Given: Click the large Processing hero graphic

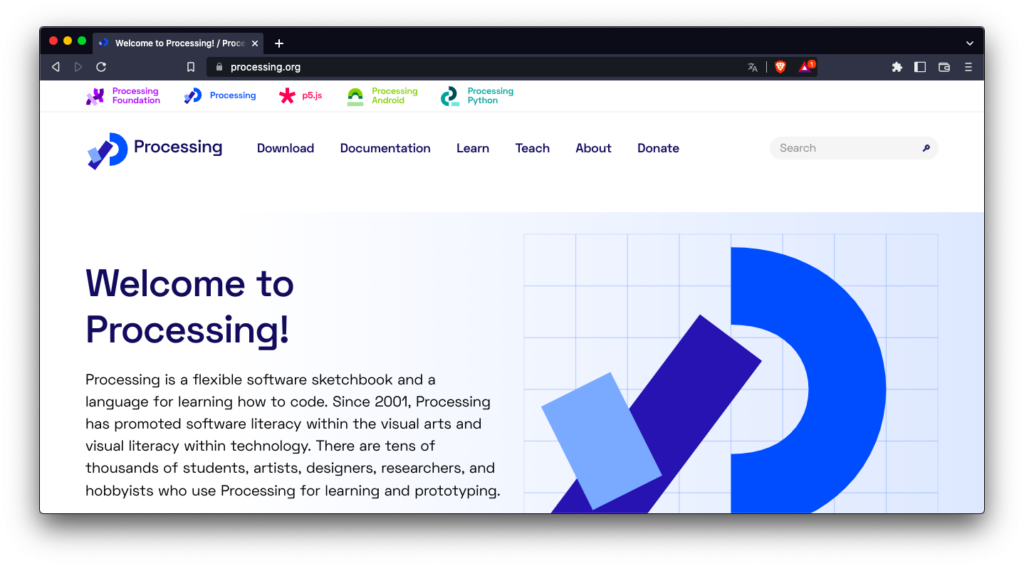Looking at the screenshot, I should [x=731, y=373].
